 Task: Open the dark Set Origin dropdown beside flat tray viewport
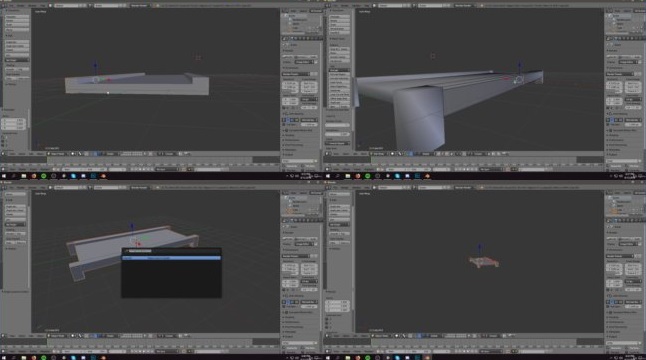(16, 60)
